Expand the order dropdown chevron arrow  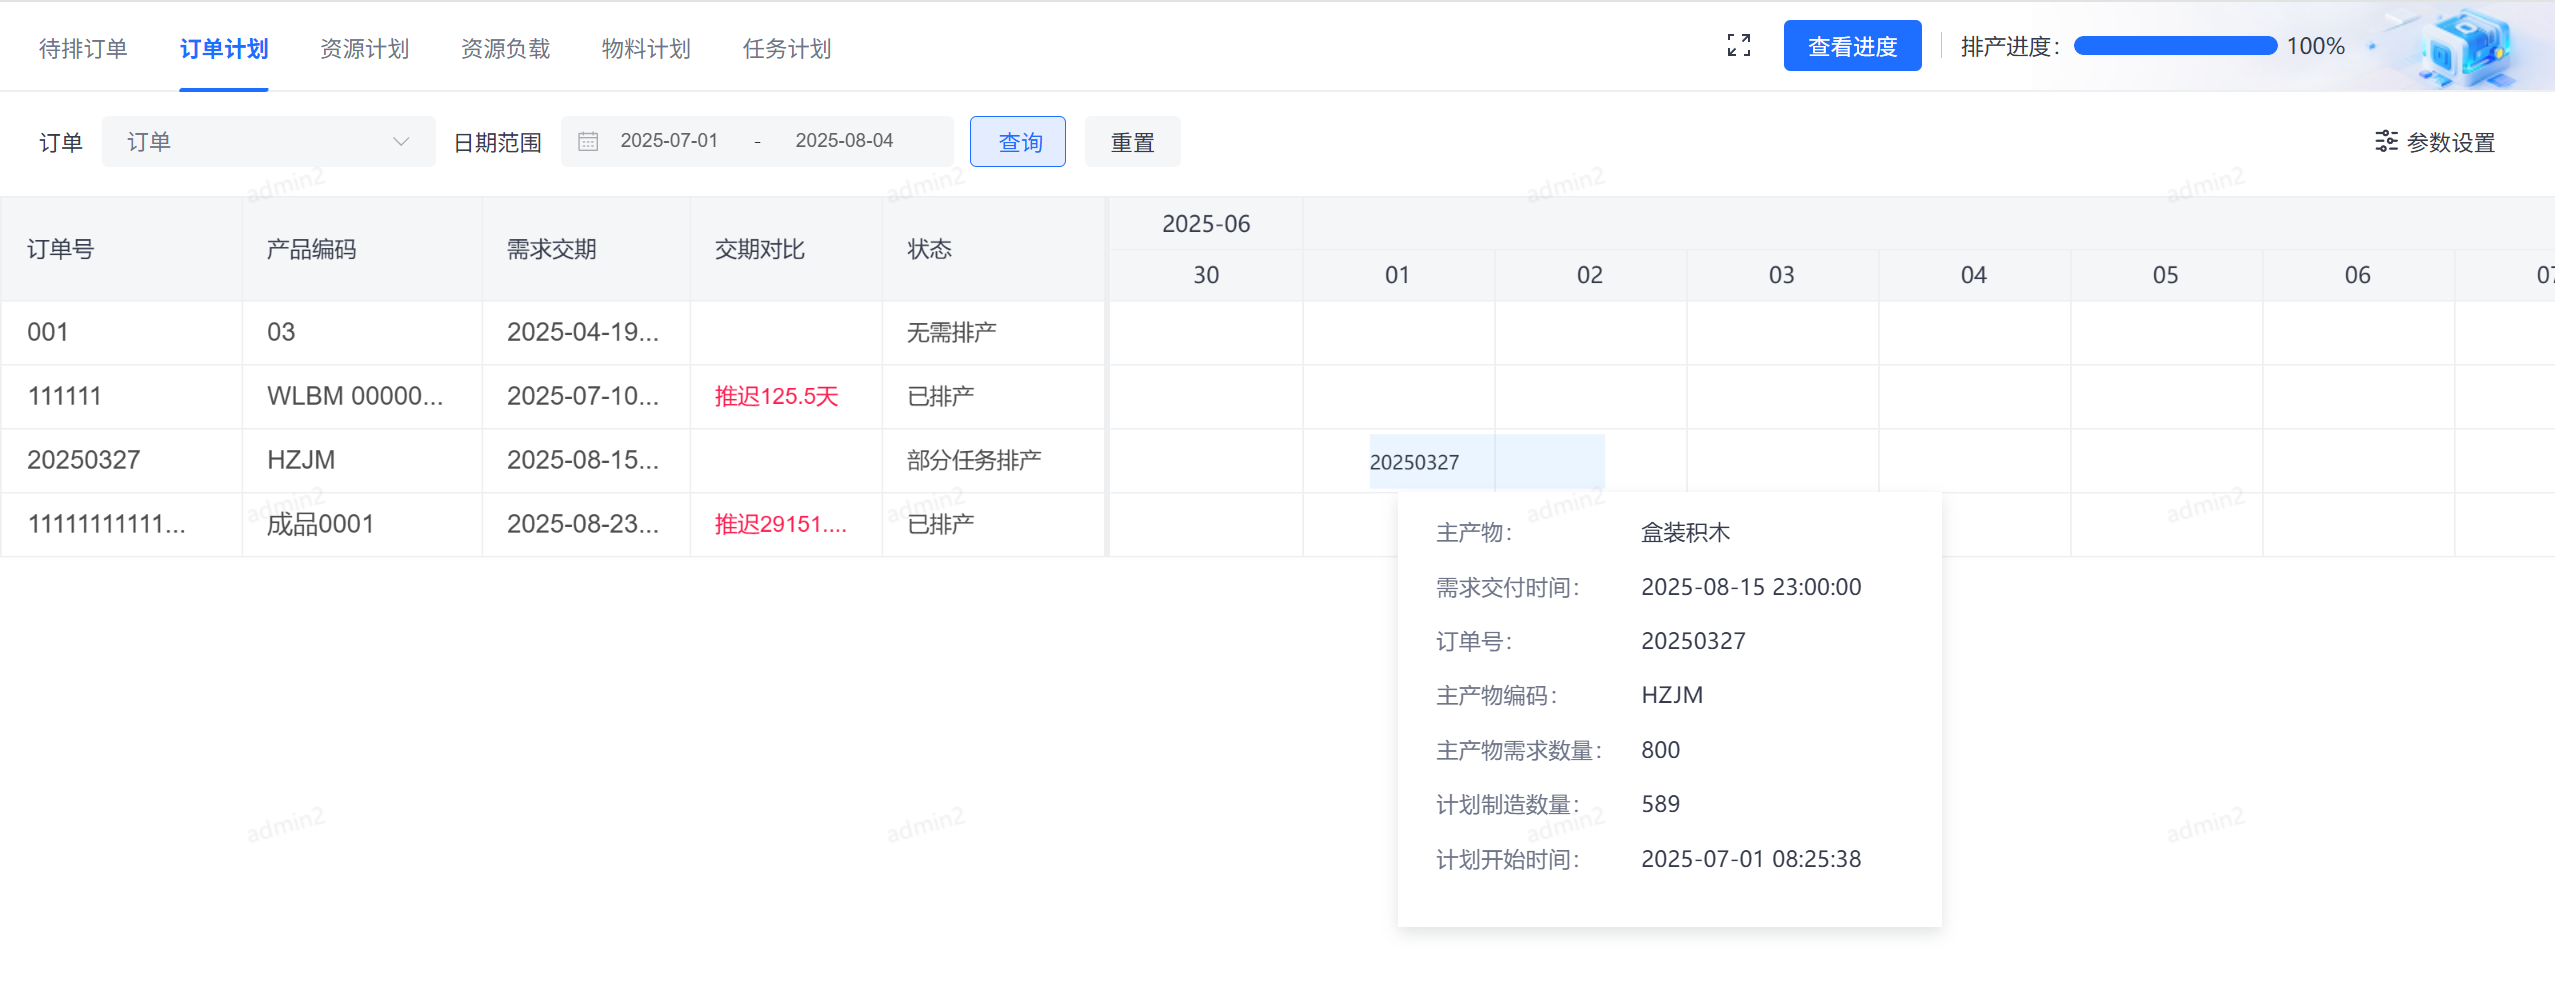[401, 141]
